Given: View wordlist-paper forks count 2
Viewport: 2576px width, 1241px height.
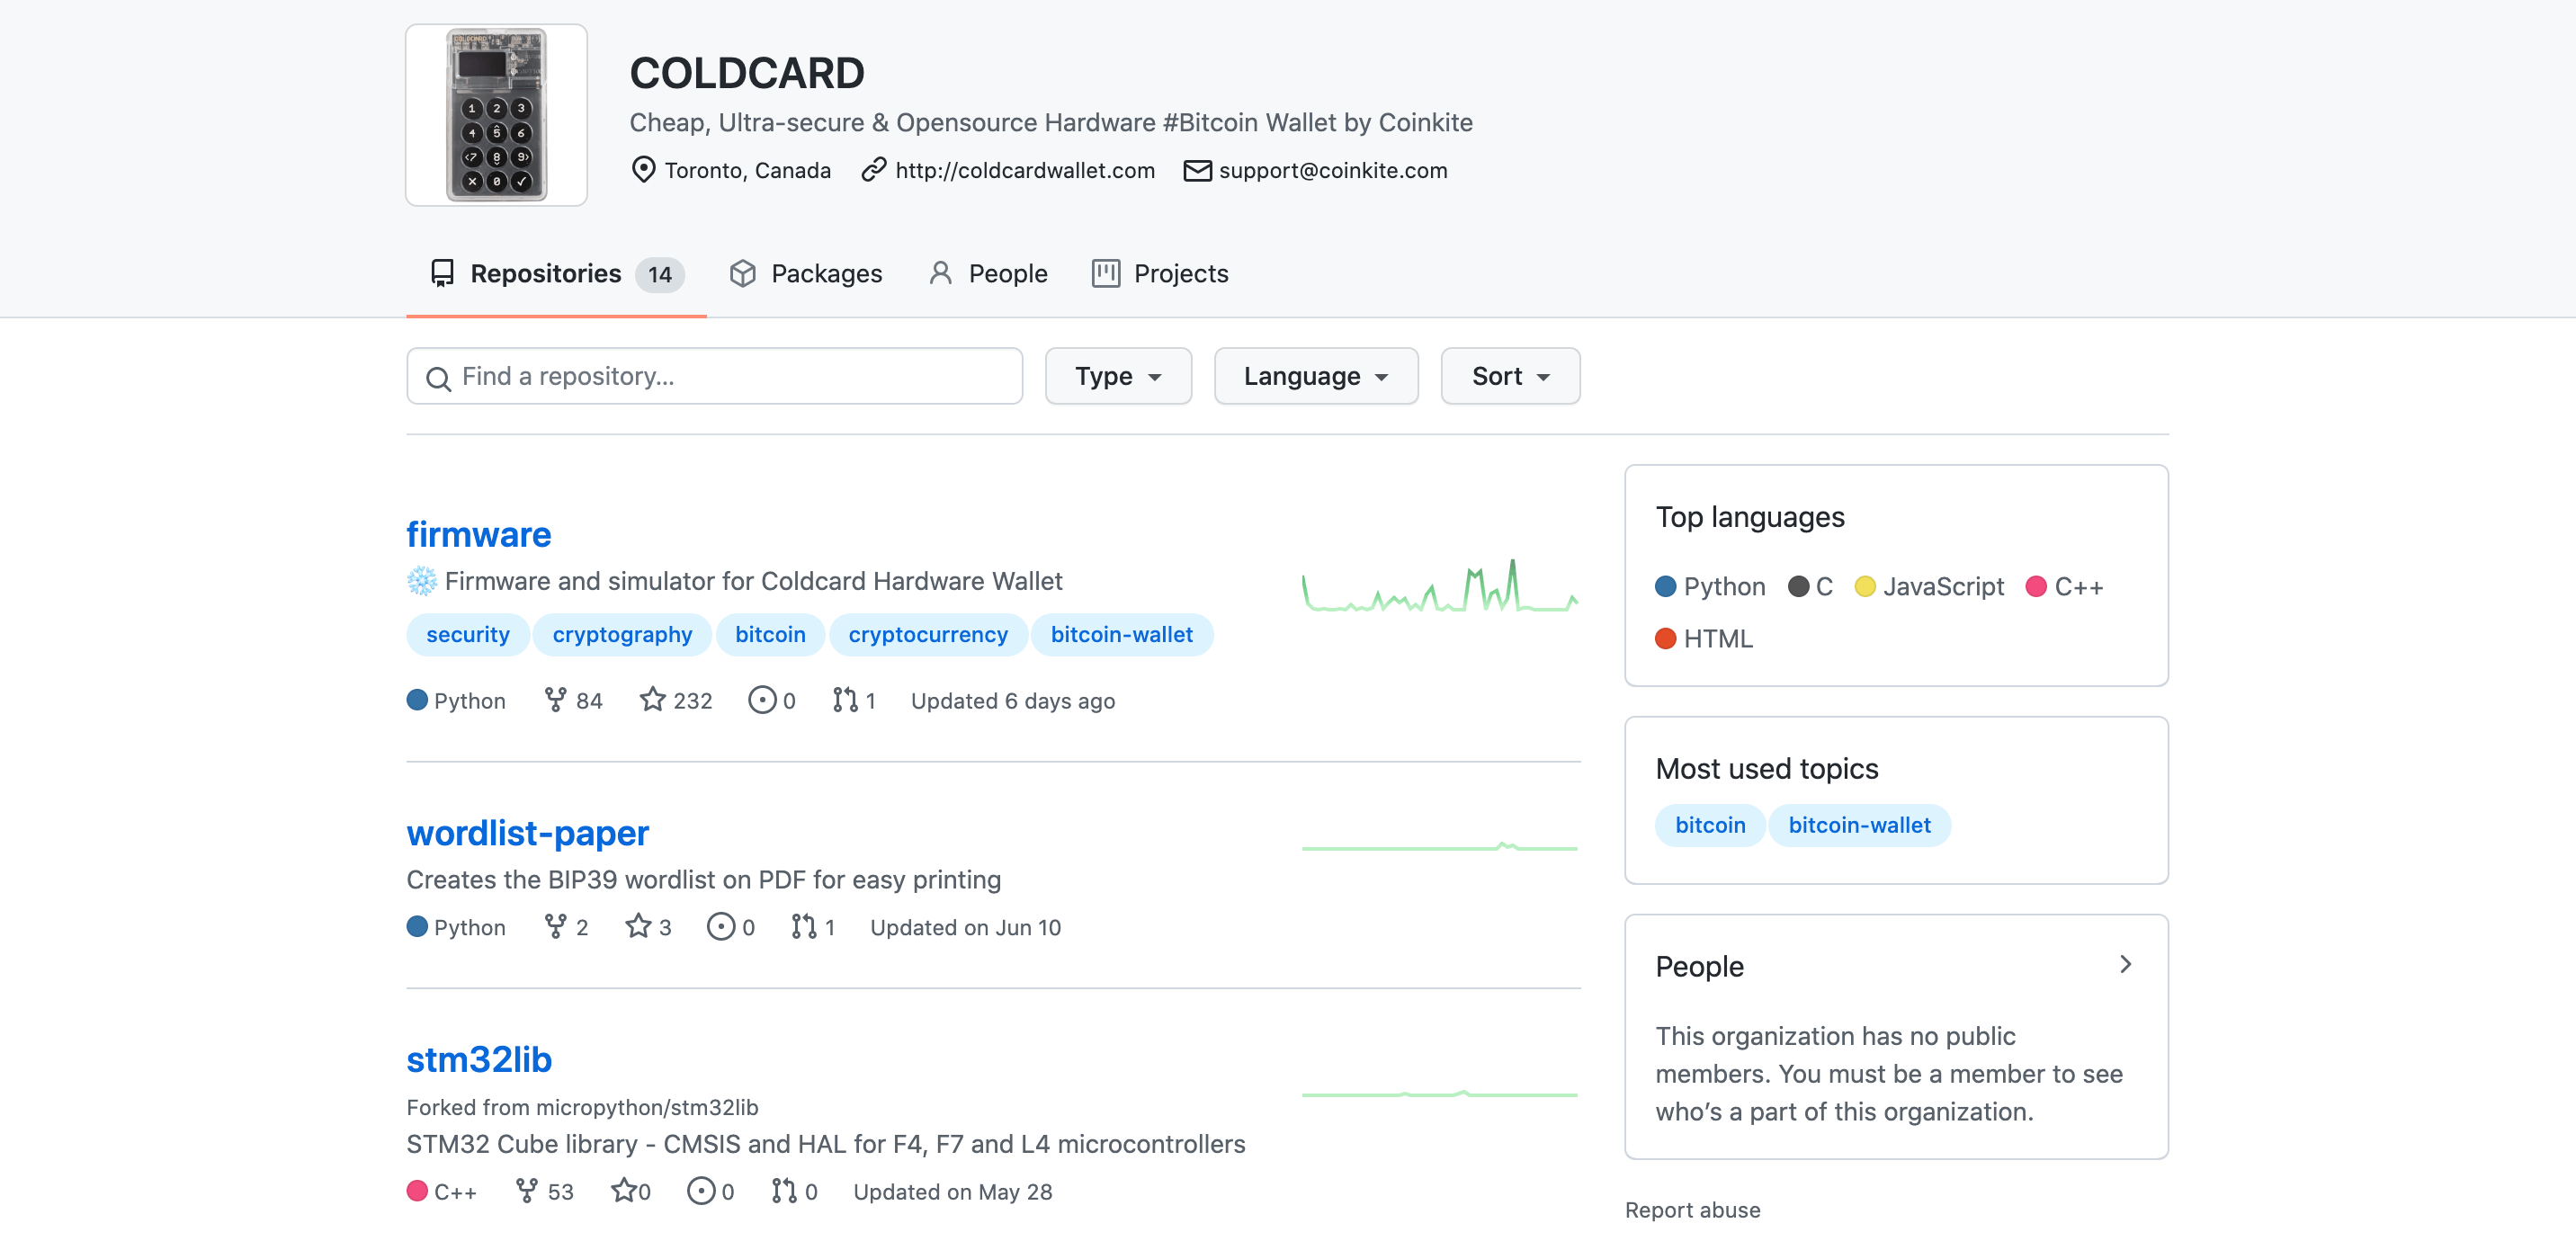Looking at the screenshot, I should click(x=566, y=927).
